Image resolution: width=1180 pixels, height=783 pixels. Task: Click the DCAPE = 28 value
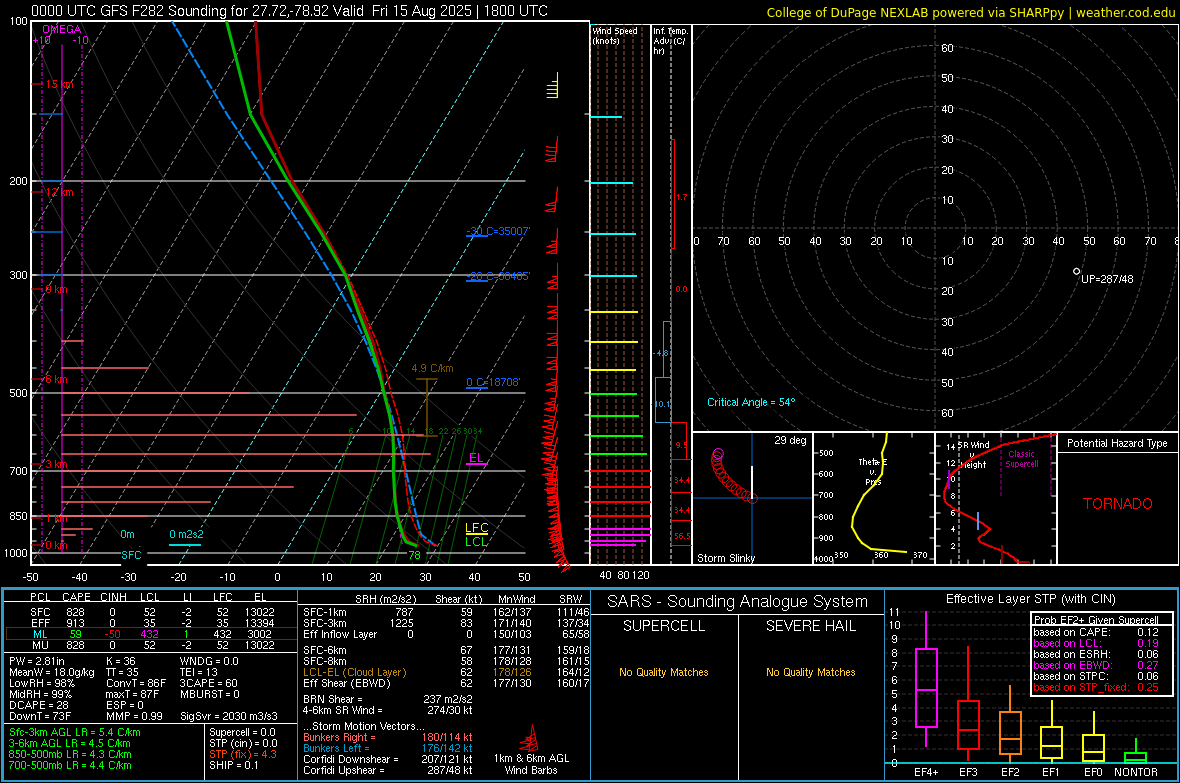click(x=39, y=705)
